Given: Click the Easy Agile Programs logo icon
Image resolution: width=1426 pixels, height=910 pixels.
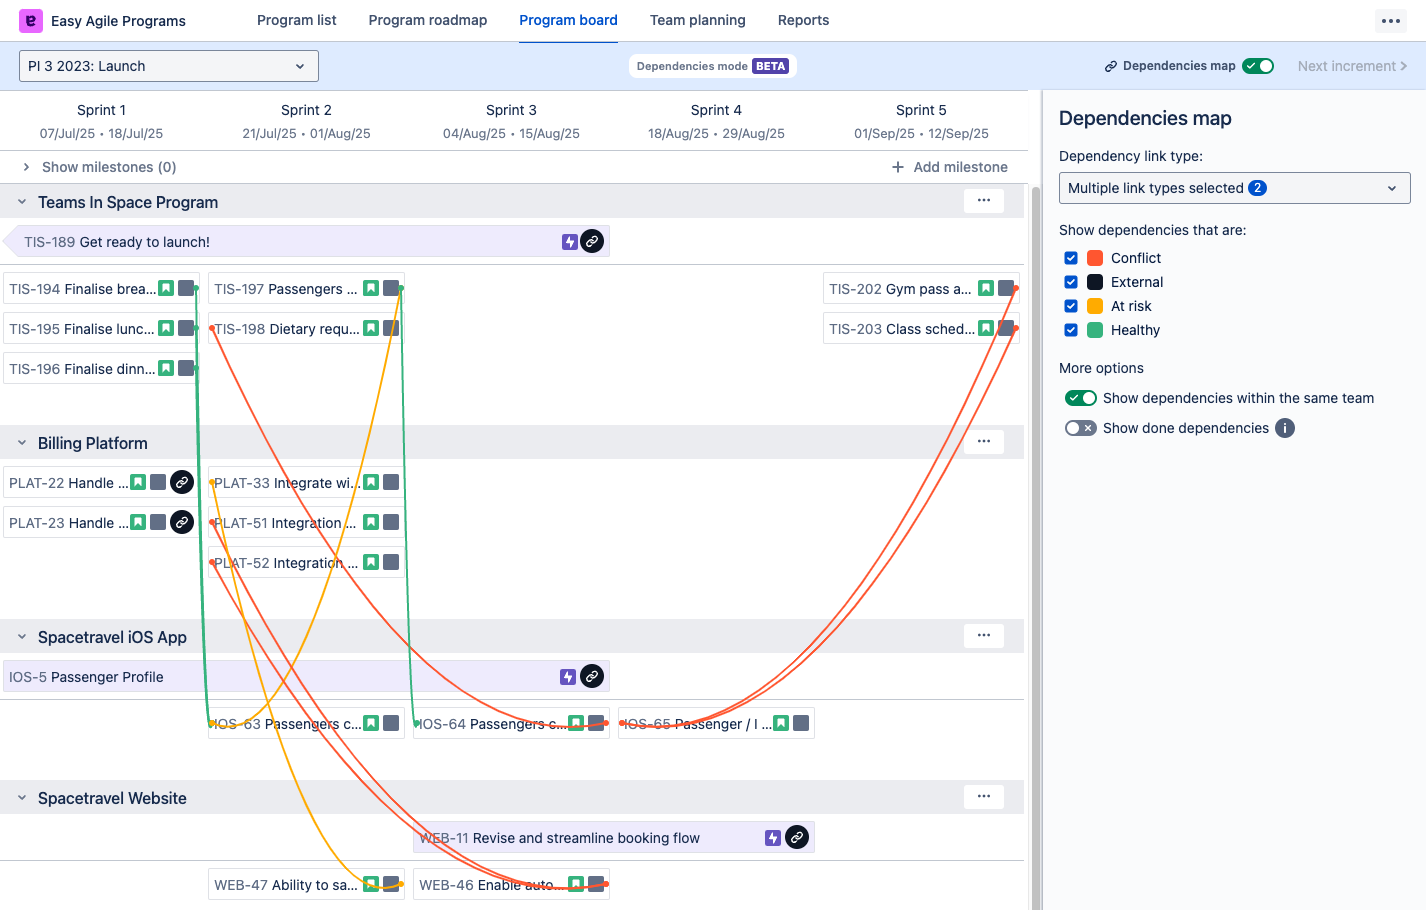Looking at the screenshot, I should 29,20.
